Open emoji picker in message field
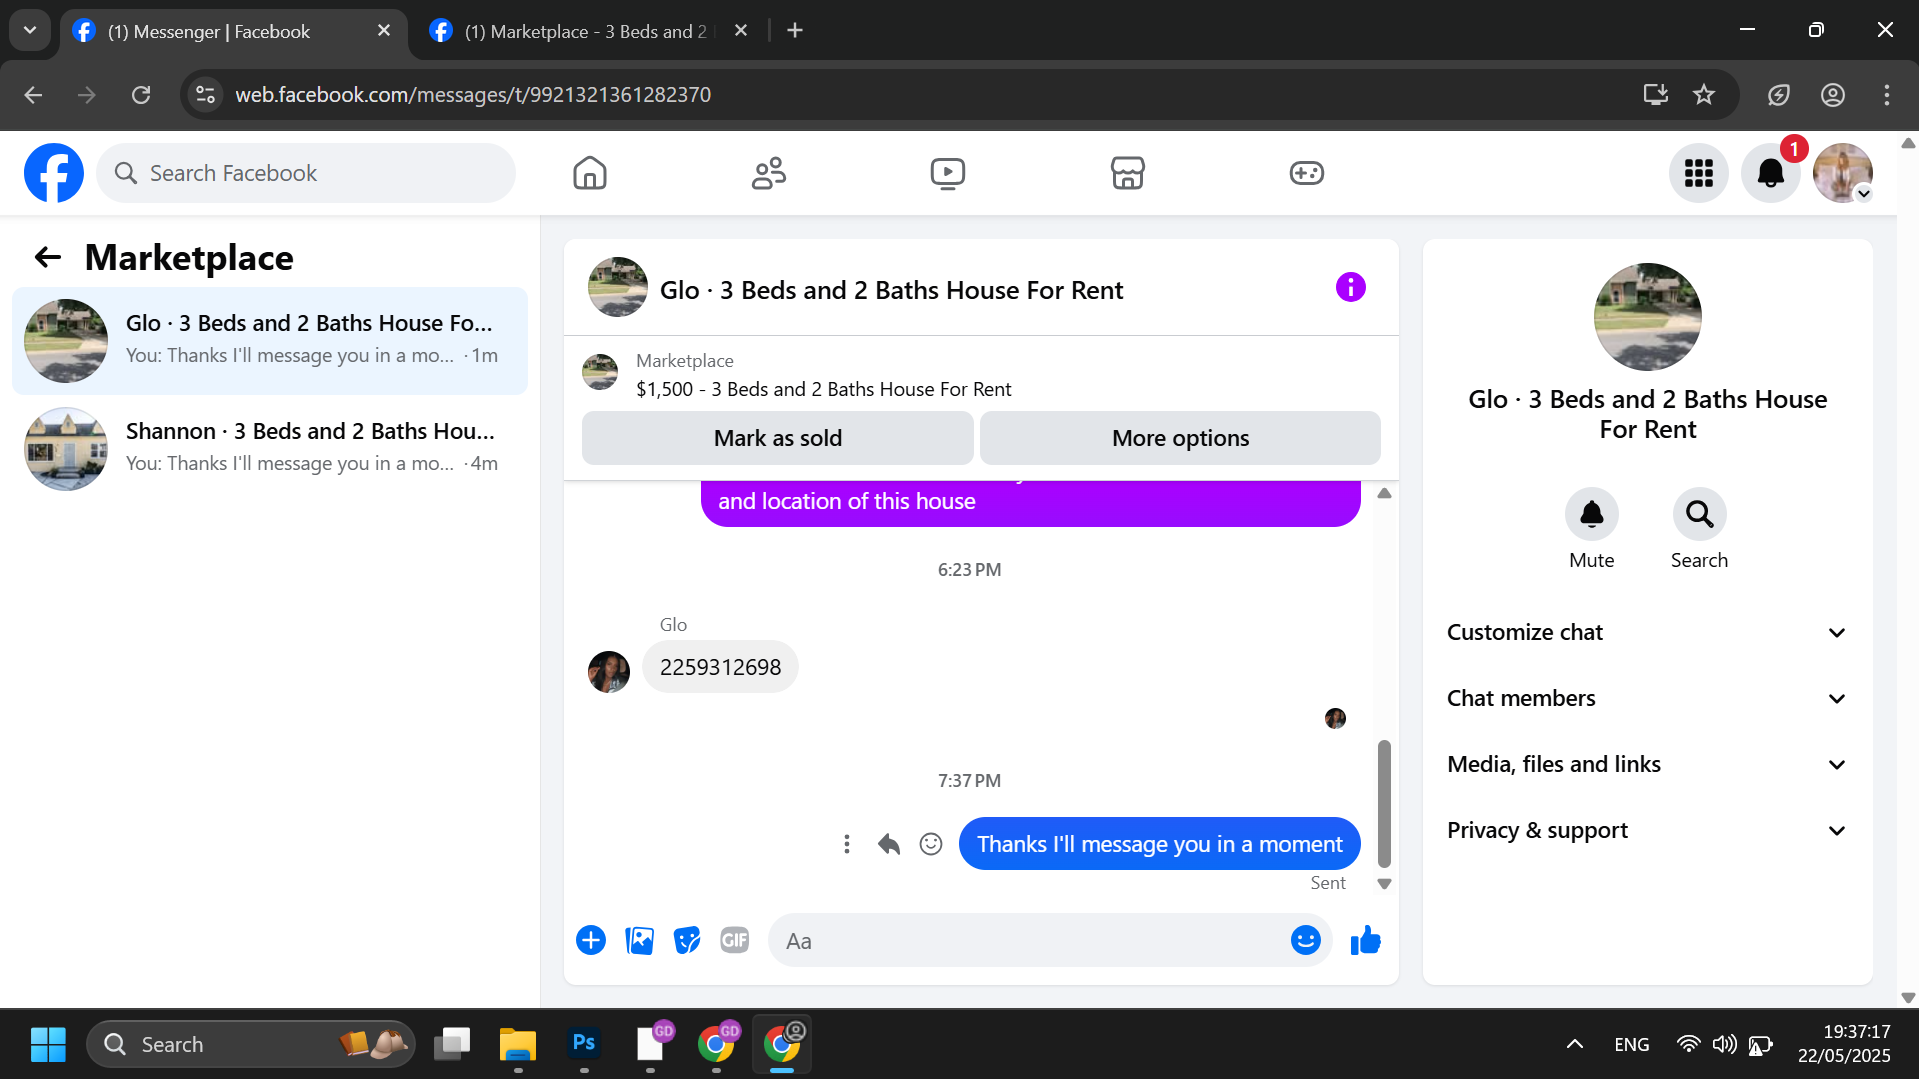This screenshot has width=1919, height=1079. tap(1305, 941)
